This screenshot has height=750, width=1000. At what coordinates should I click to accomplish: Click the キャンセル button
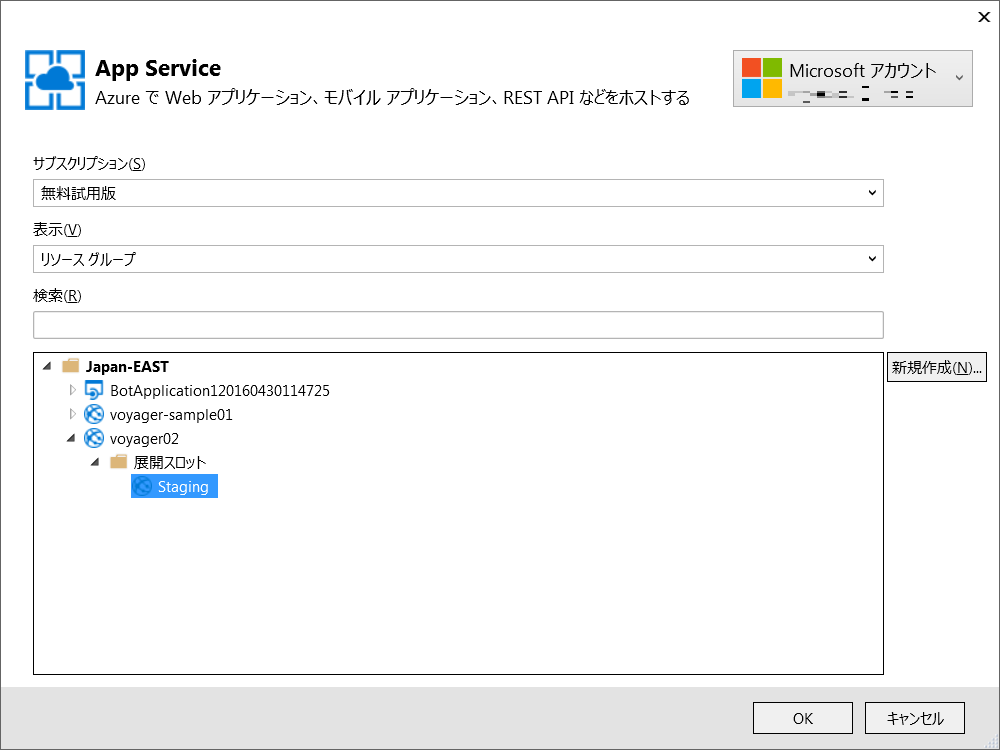tap(915, 718)
